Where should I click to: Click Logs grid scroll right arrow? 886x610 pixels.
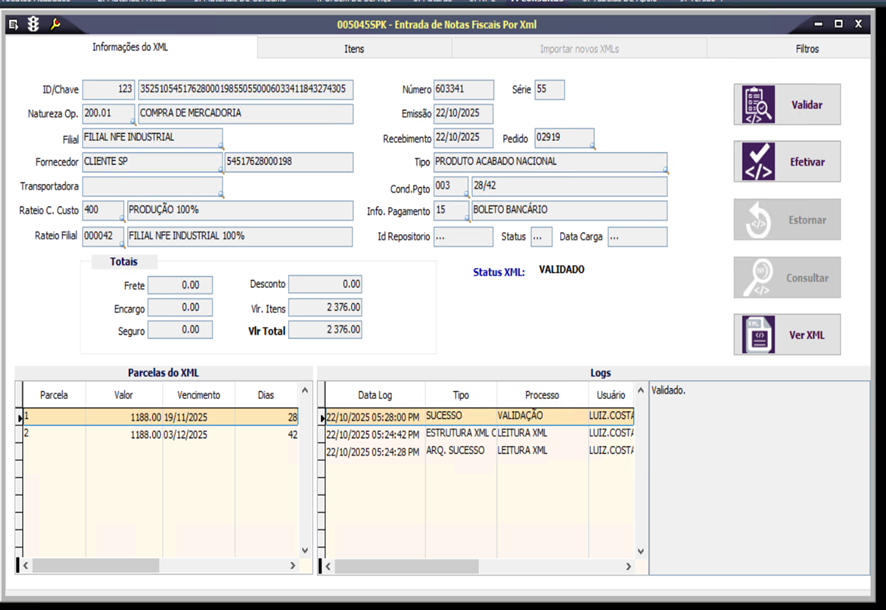[628, 566]
